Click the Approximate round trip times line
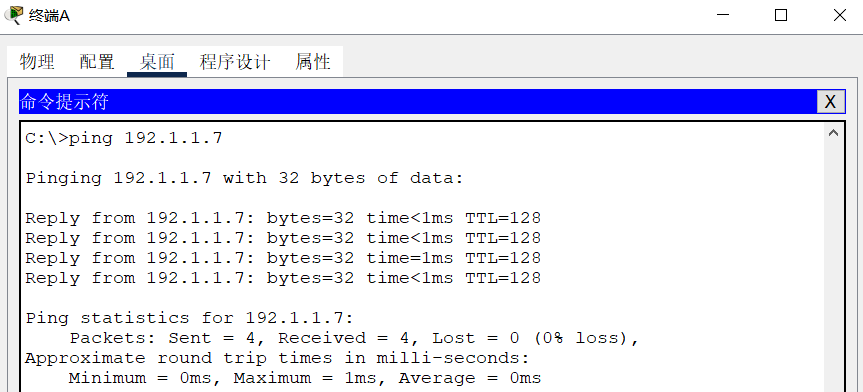Image resolution: width=863 pixels, height=392 pixels. (x=277, y=358)
